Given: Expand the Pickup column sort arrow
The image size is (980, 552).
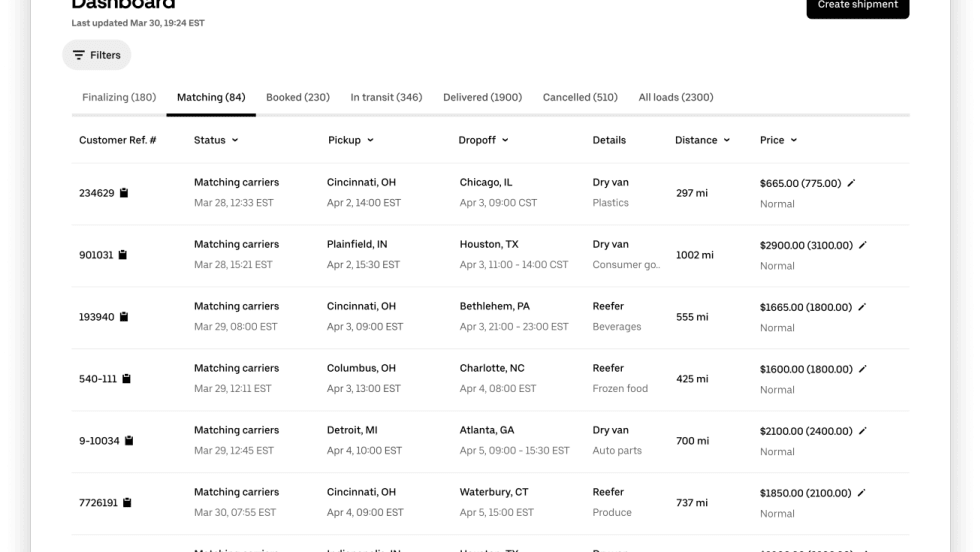Looking at the screenshot, I should pos(370,141).
